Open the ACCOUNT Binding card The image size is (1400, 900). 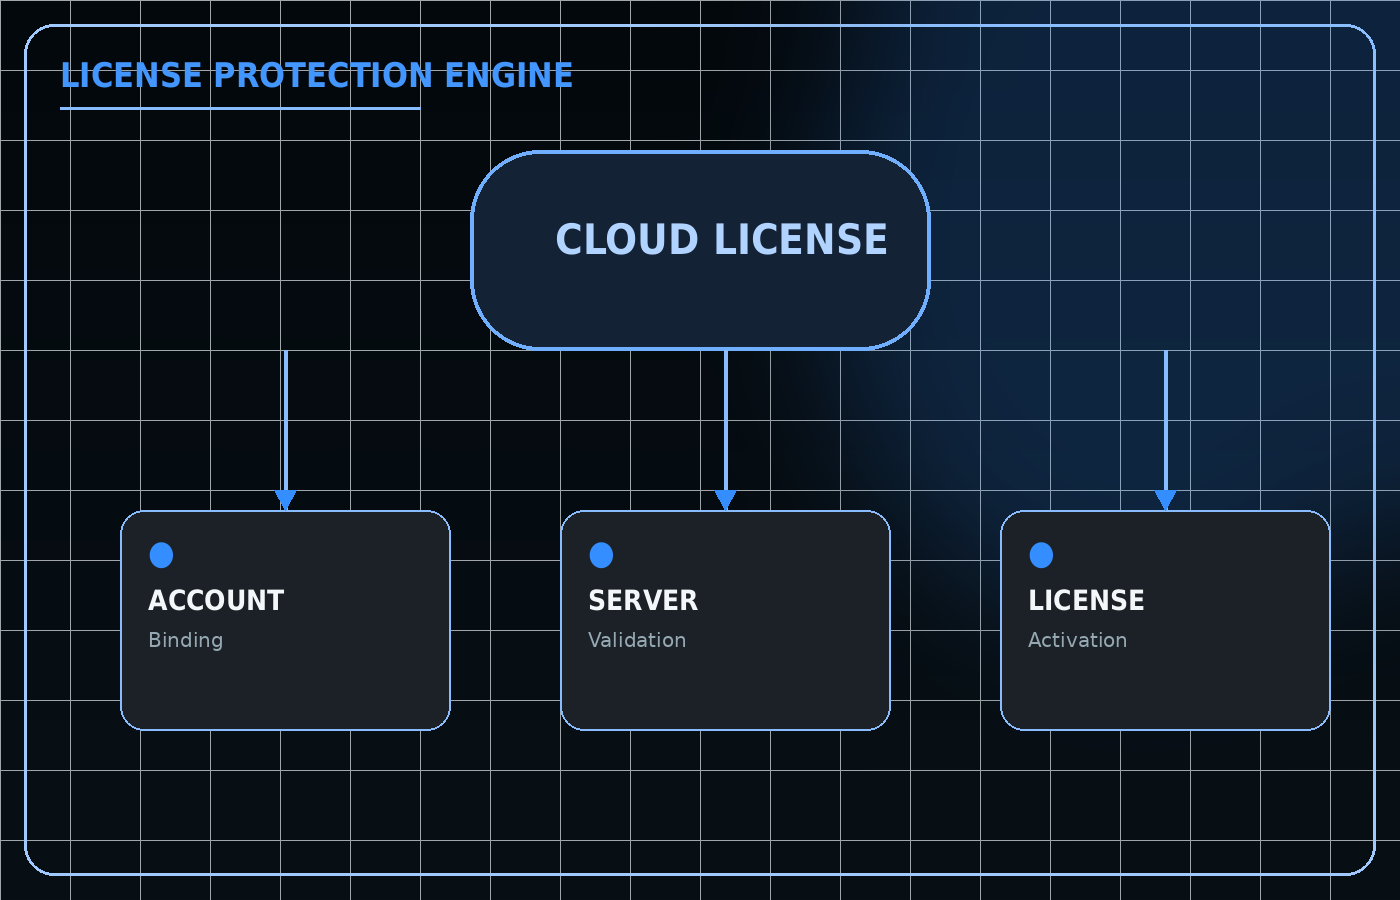285,620
